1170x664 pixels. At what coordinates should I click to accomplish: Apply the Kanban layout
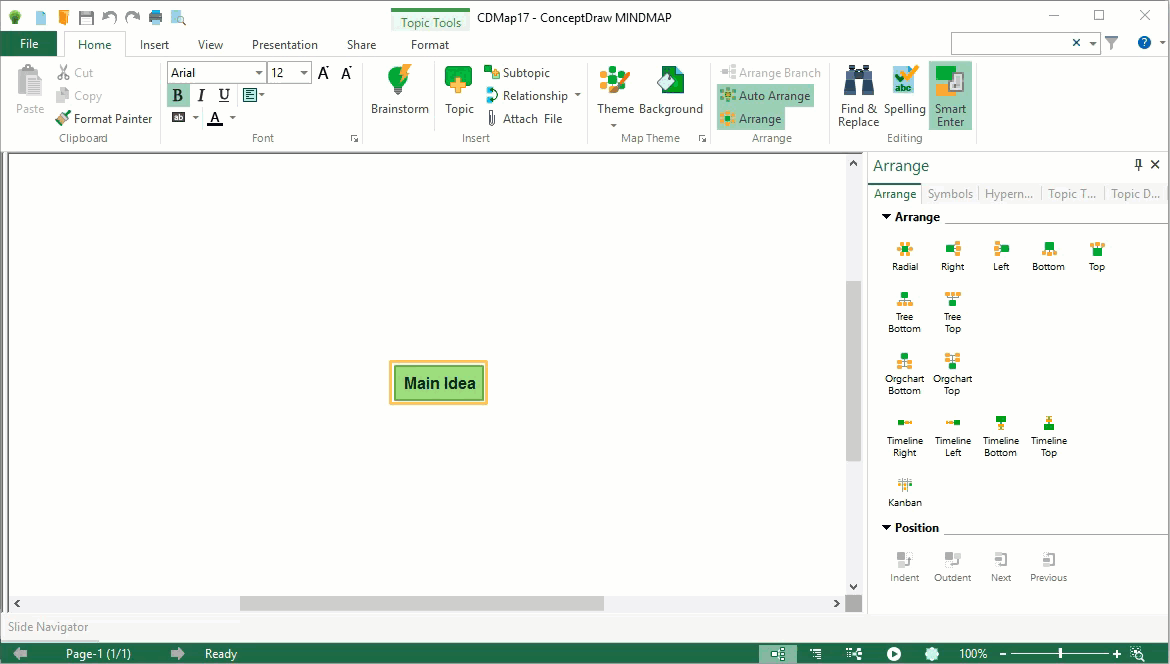tap(904, 492)
